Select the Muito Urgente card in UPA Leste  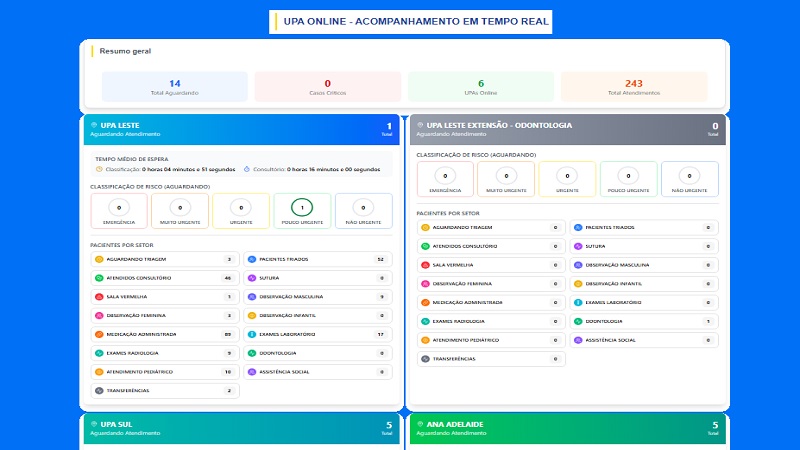(x=180, y=211)
